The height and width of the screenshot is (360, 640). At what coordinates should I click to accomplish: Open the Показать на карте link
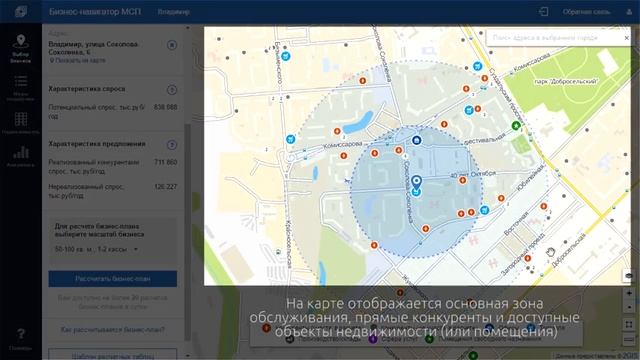click(78, 60)
